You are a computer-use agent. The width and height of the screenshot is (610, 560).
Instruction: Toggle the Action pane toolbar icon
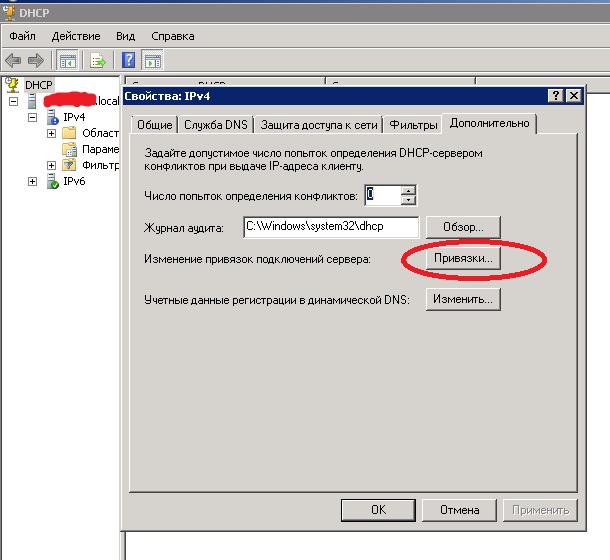(152, 60)
